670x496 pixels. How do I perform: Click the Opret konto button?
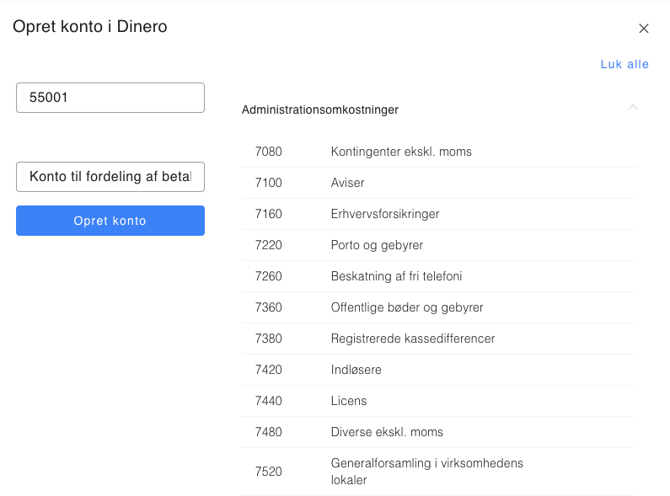pos(110,220)
